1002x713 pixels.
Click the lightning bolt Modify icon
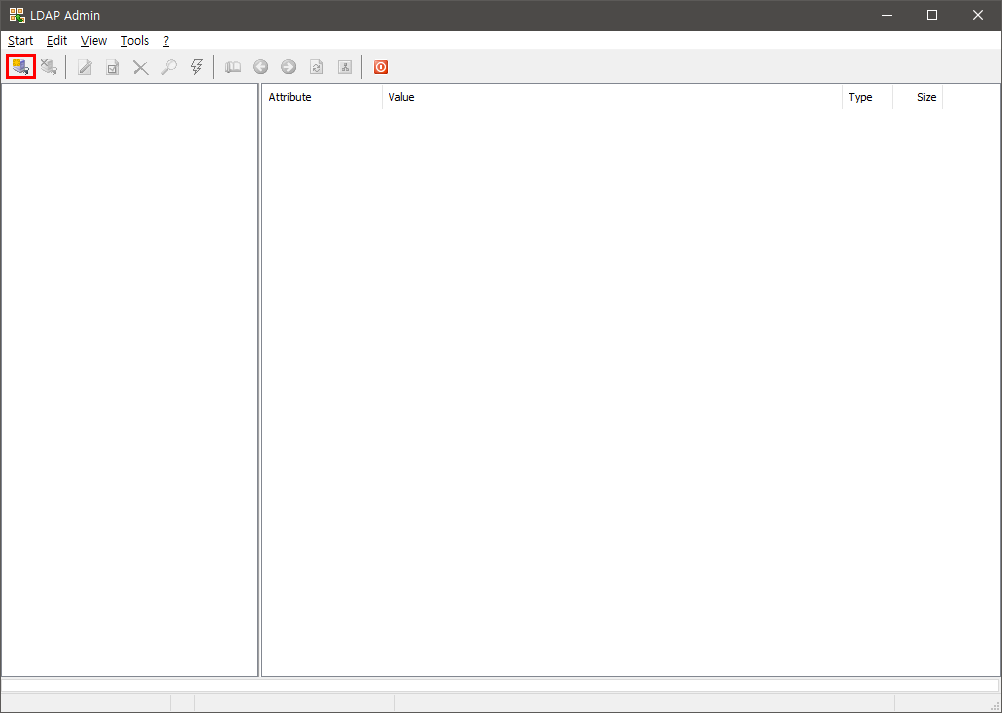tap(197, 67)
